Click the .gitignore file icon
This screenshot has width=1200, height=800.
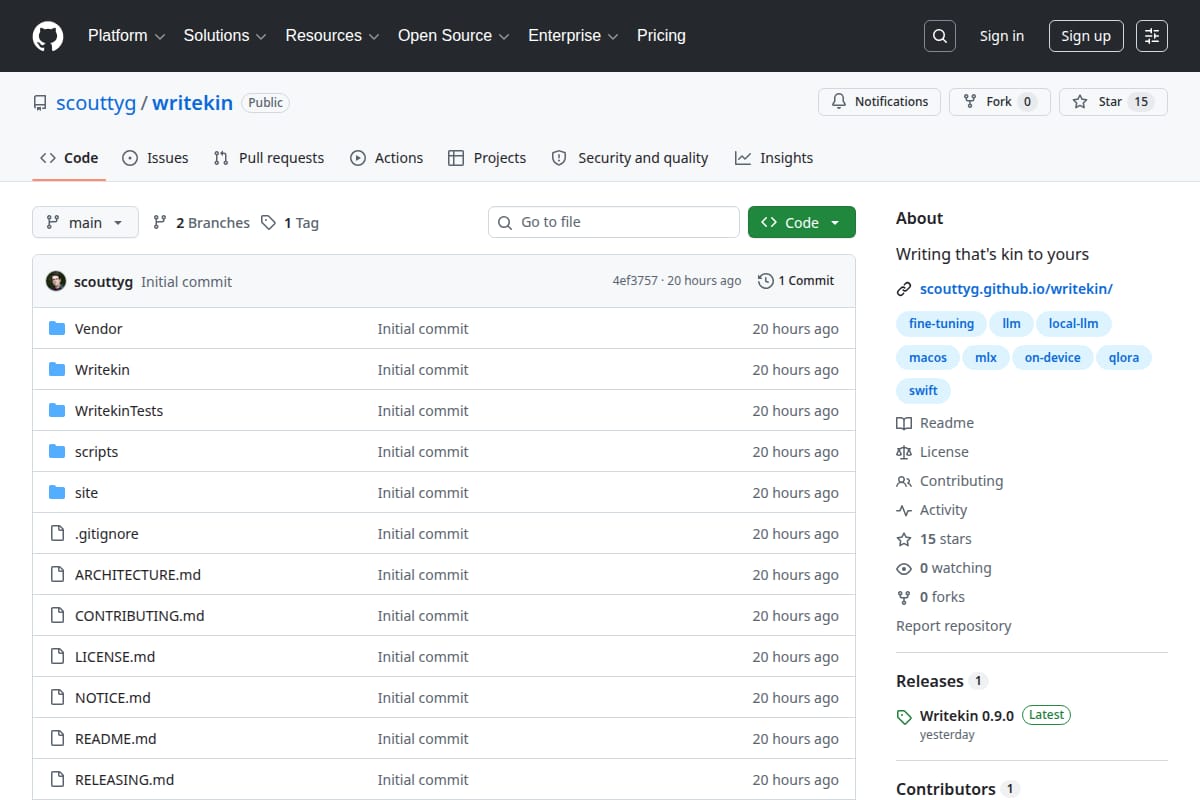pos(57,534)
